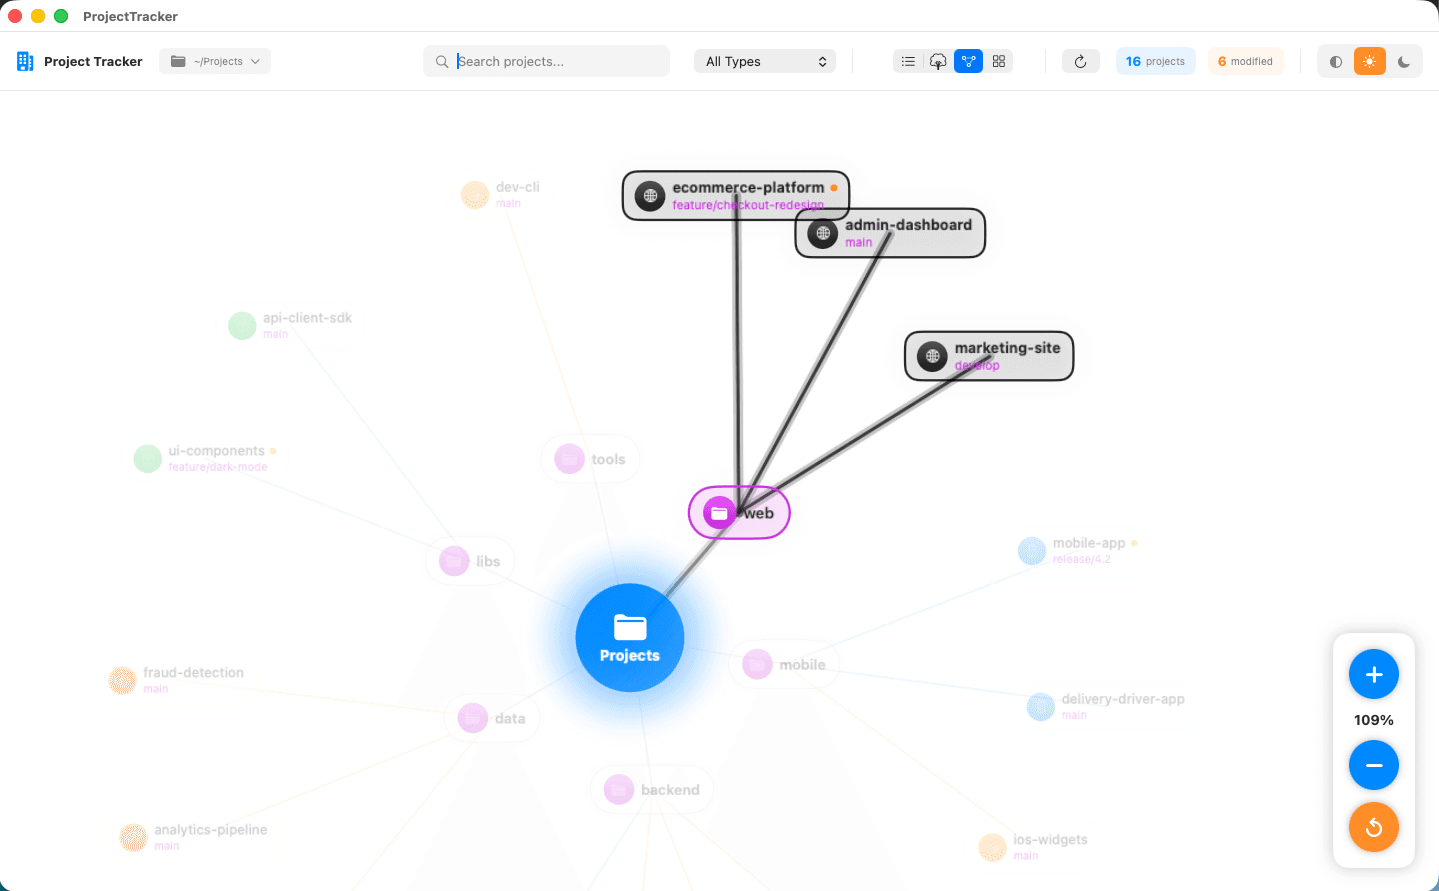
Task: Open the grid view layout
Action: click(x=998, y=61)
